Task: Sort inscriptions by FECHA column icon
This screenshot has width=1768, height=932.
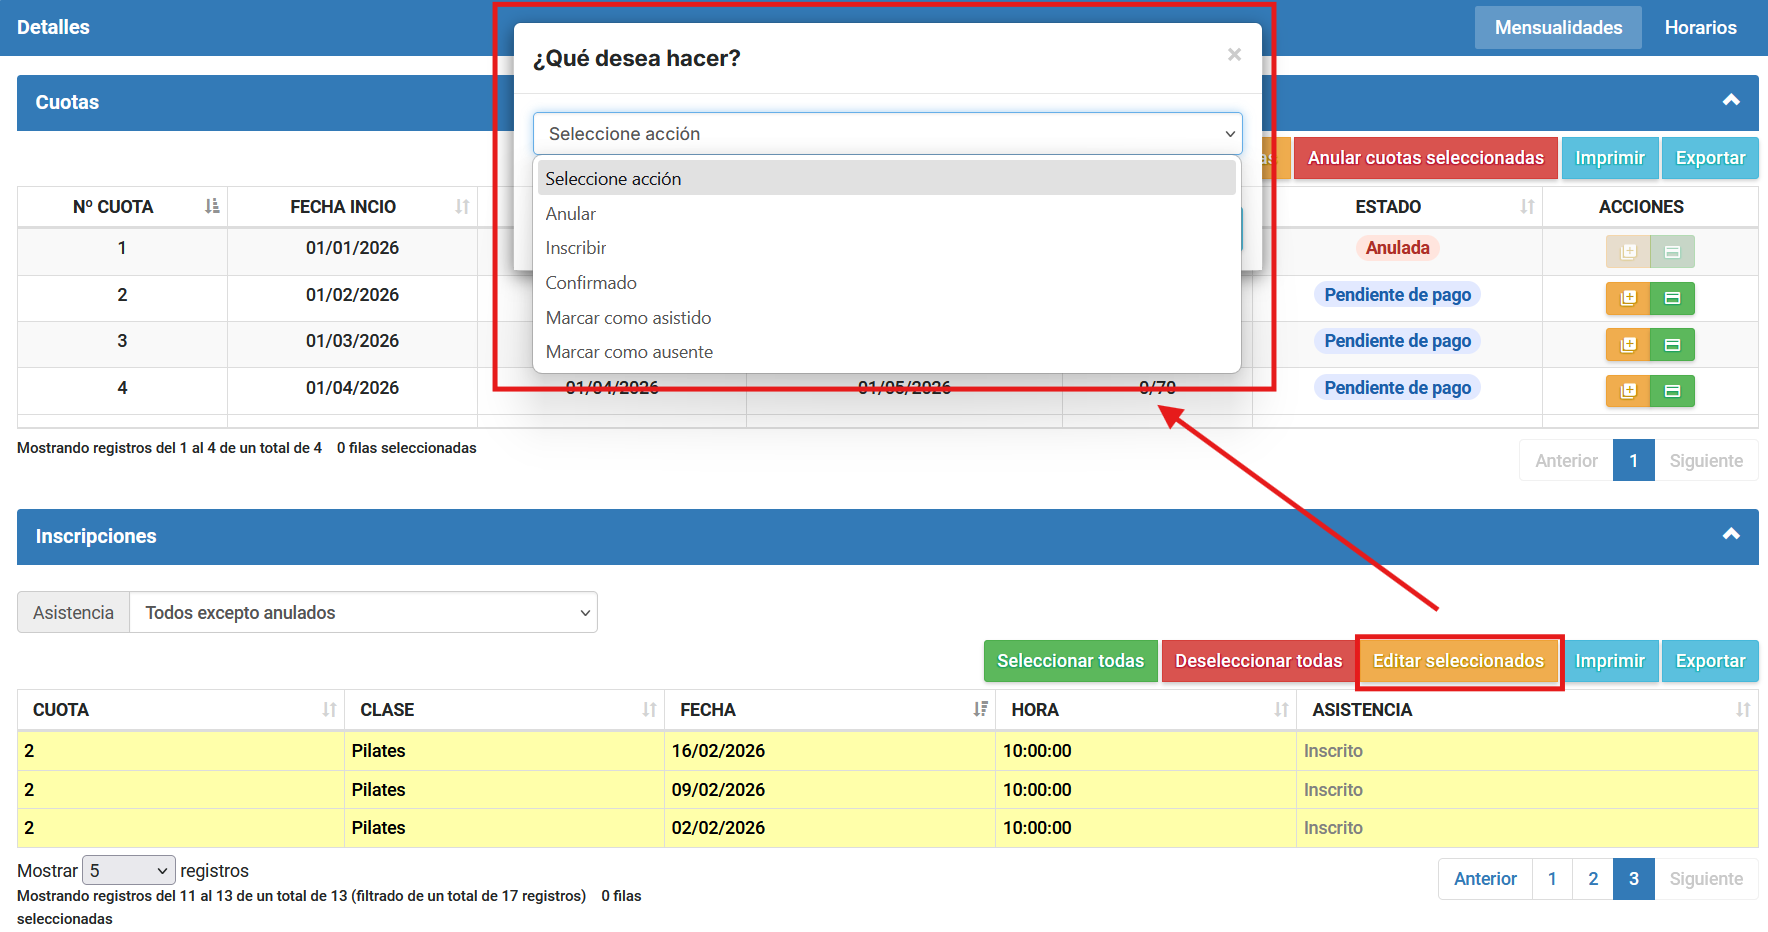Action: click(980, 710)
